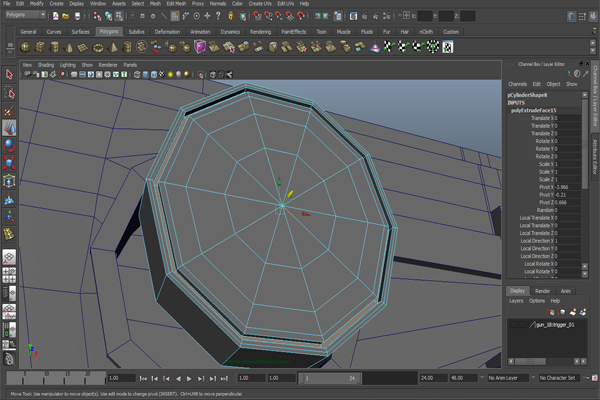Image resolution: width=600 pixels, height=400 pixels.
Task: Click the range slider bar handle
Action: click(x=329, y=378)
